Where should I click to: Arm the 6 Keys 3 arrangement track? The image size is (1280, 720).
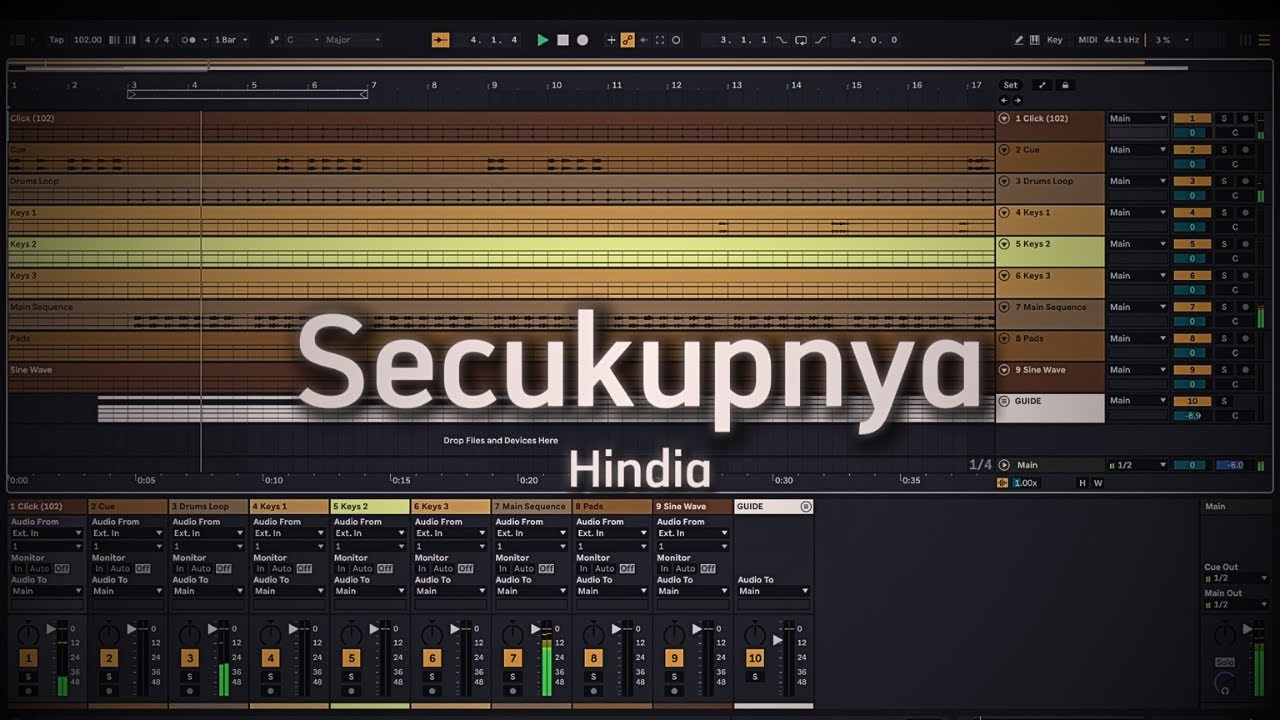(1244, 275)
